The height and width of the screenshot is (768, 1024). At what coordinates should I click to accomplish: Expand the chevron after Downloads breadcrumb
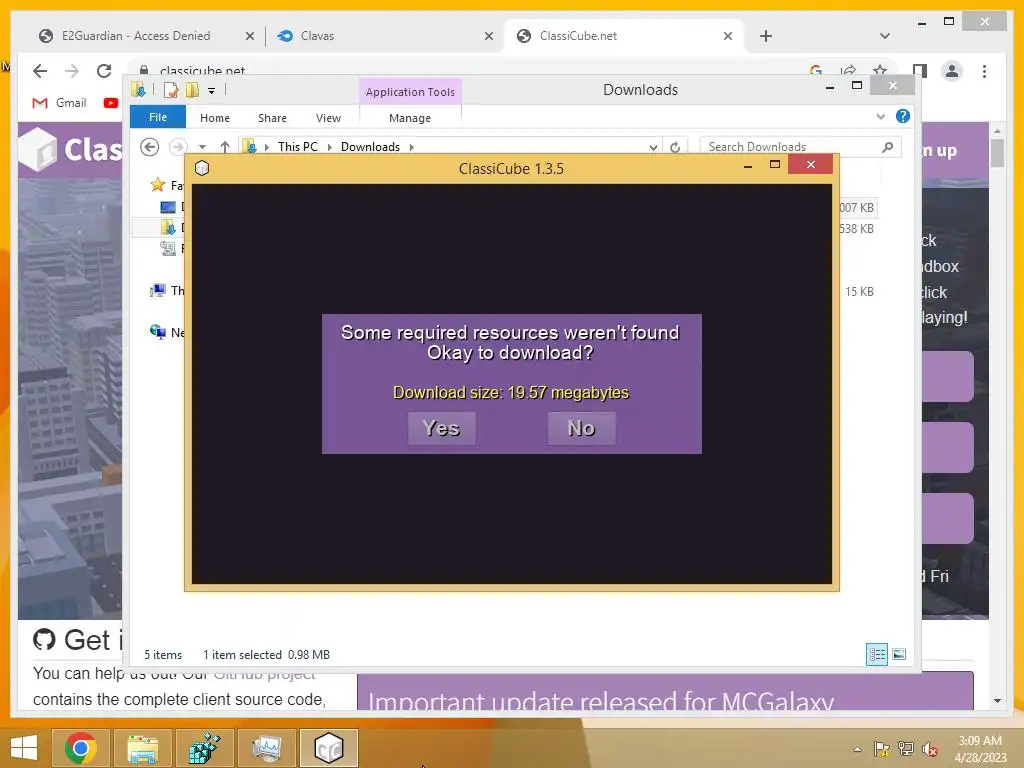coord(411,147)
